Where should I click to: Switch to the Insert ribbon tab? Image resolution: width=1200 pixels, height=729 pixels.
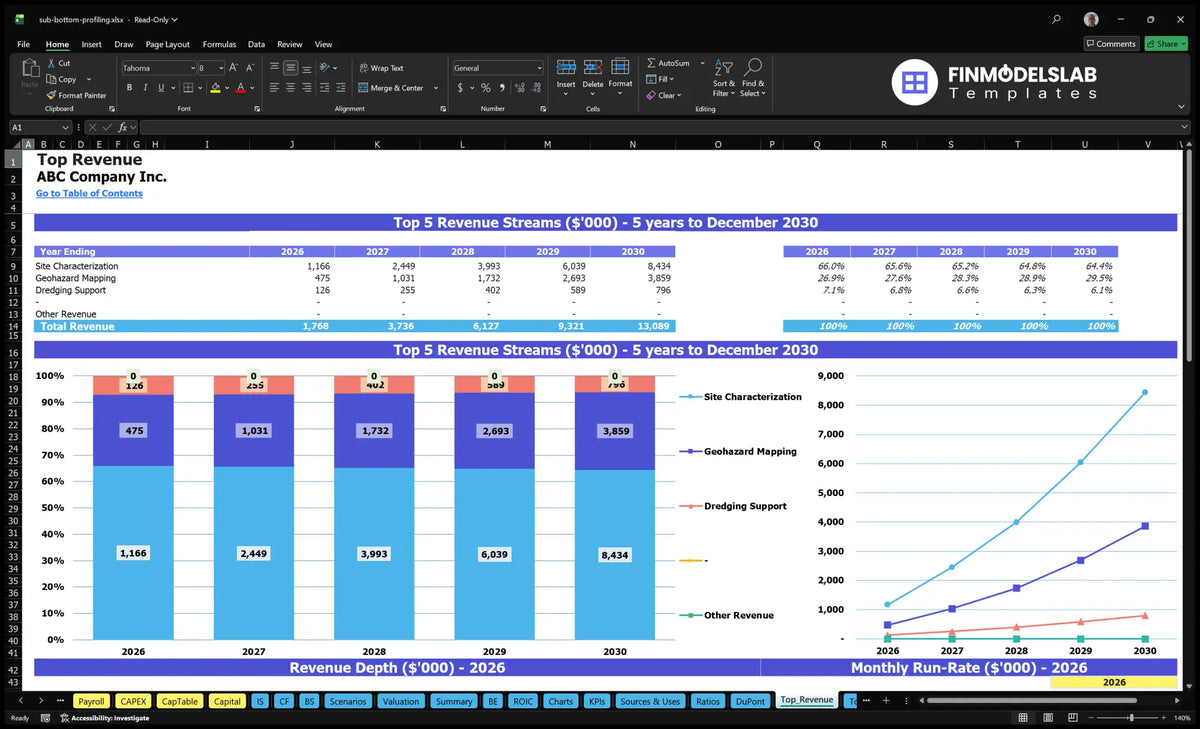click(x=91, y=44)
